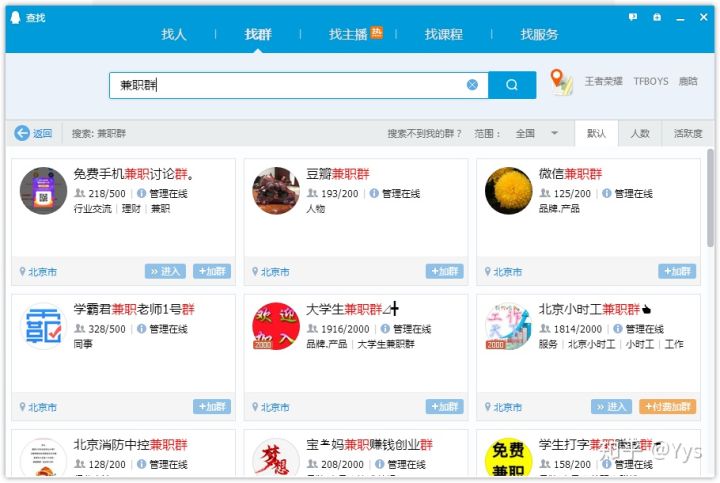The height and width of the screenshot is (483, 720).
Task: Click the 理财 tag
Action: (131, 208)
